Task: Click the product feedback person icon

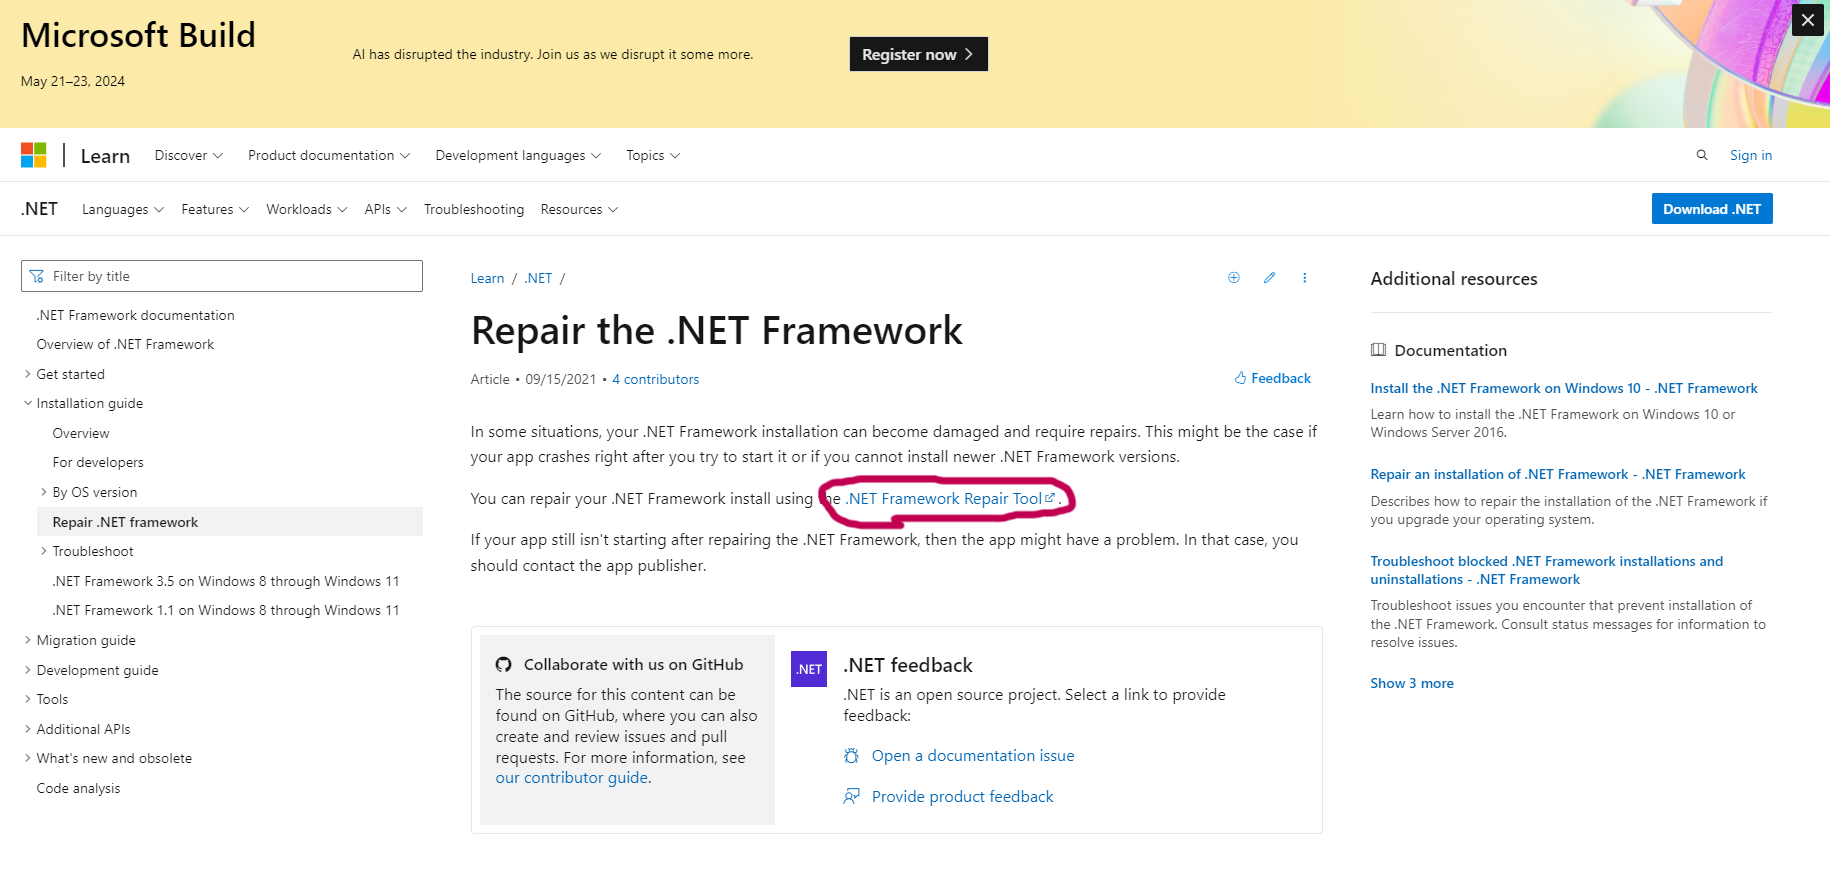Action: pyautogui.click(x=851, y=797)
